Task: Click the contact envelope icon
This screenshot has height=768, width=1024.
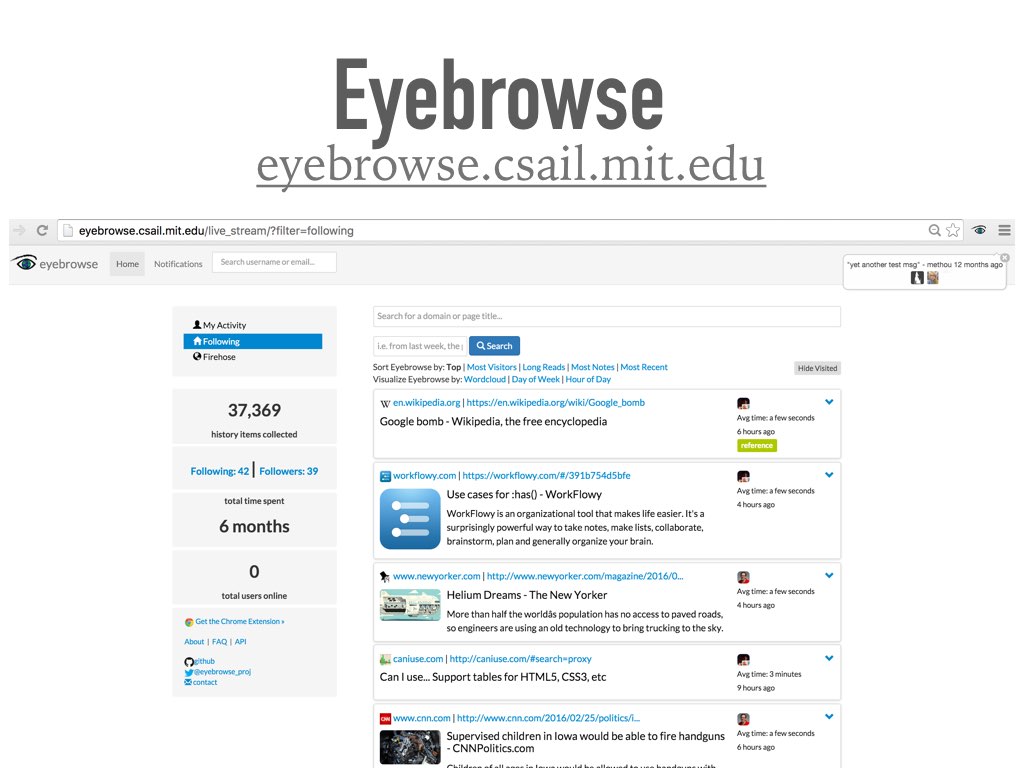Action: [188, 682]
